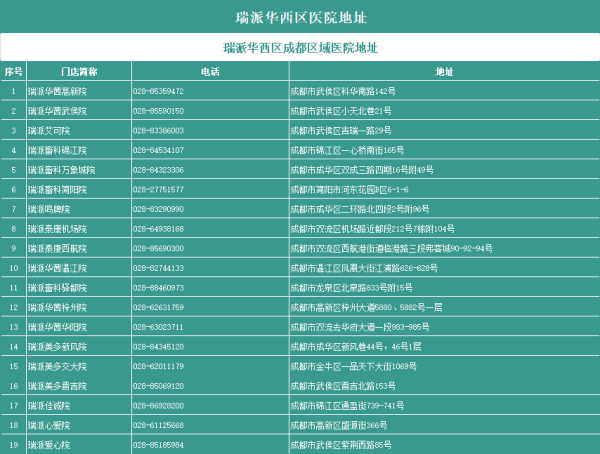Viewport: 600px width, 454px height.
Task: Select phone number 028-62011179
Action: 158,367
